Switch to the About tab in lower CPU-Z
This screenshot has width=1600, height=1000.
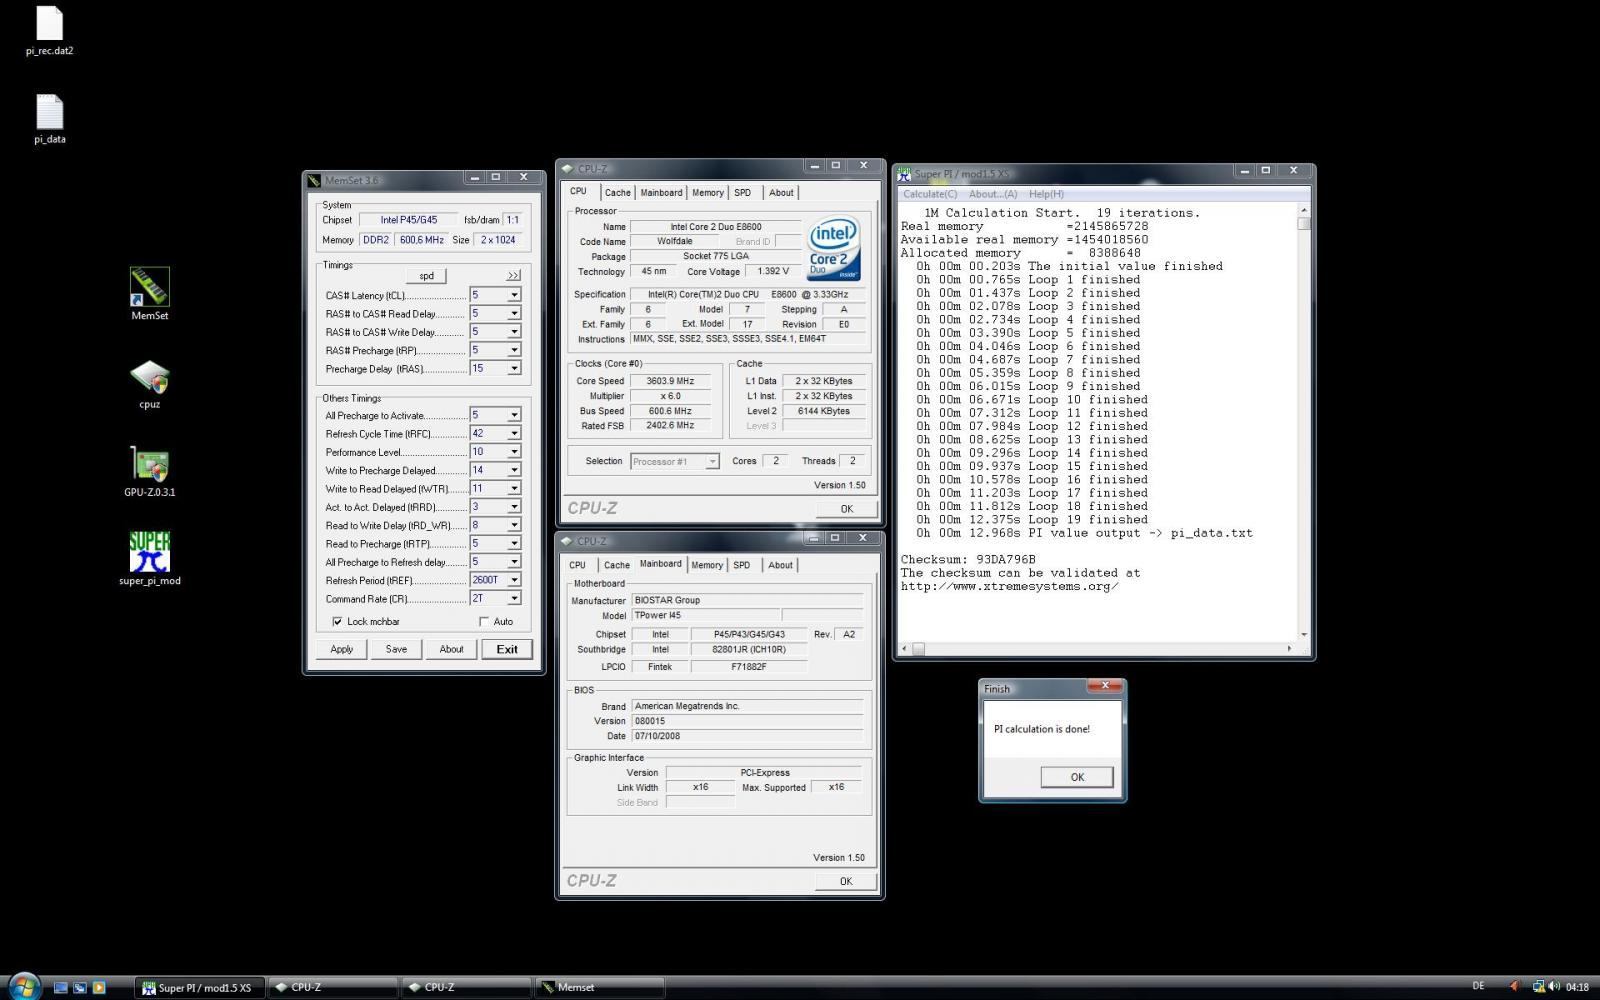point(780,565)
